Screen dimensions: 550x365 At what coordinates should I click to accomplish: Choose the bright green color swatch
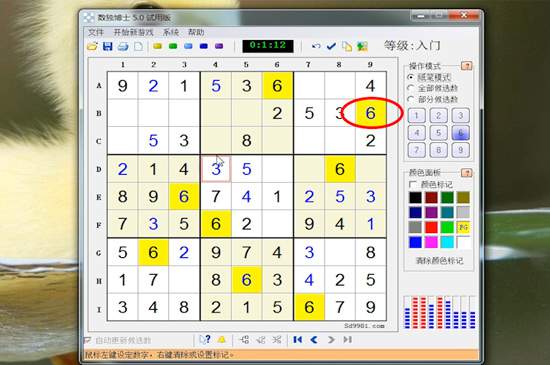[x=448, y=227]
